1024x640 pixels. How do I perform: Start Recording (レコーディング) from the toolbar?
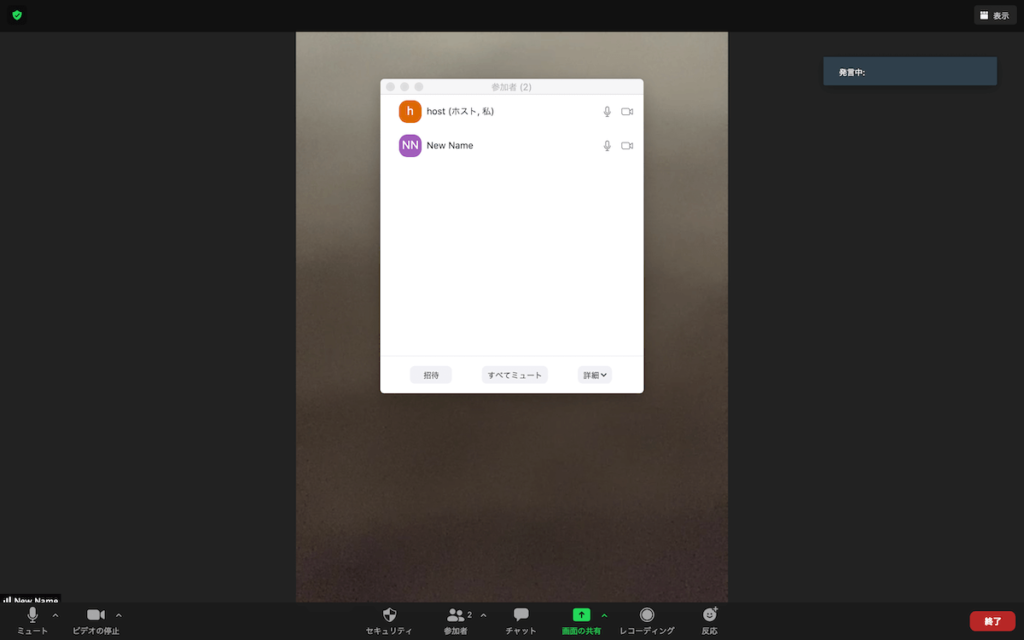point(647,615)
